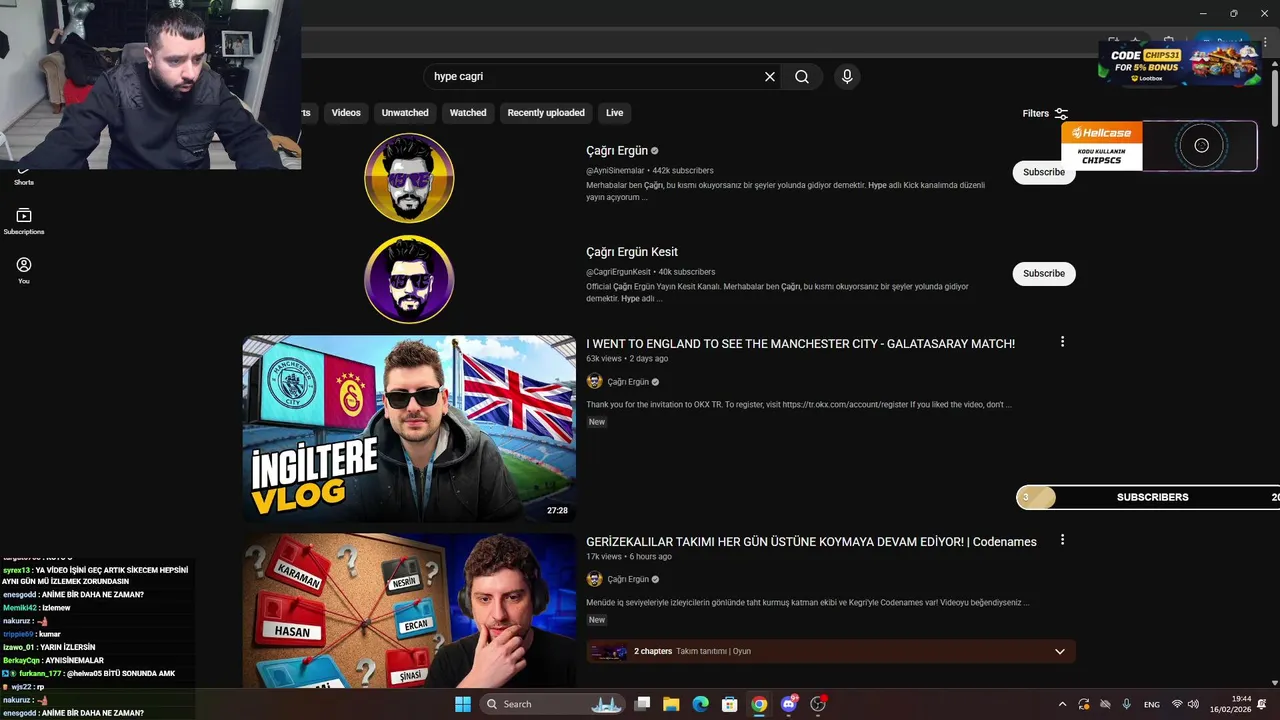The height and width of the screenshot is (720, 1280).
Task: Subscribe to Çağrı Ergün channel
Action: [x=1044, y=172]
